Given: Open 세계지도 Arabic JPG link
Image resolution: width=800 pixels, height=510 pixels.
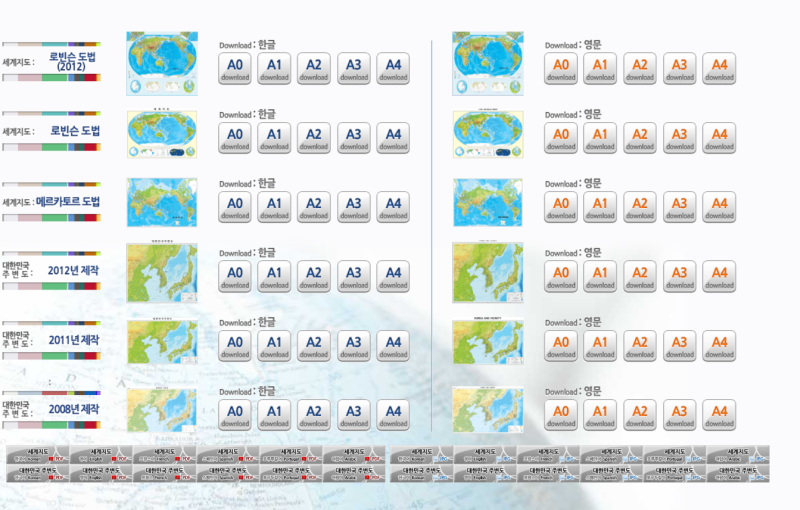Looking at the screenshot, I should coord(738,455).
